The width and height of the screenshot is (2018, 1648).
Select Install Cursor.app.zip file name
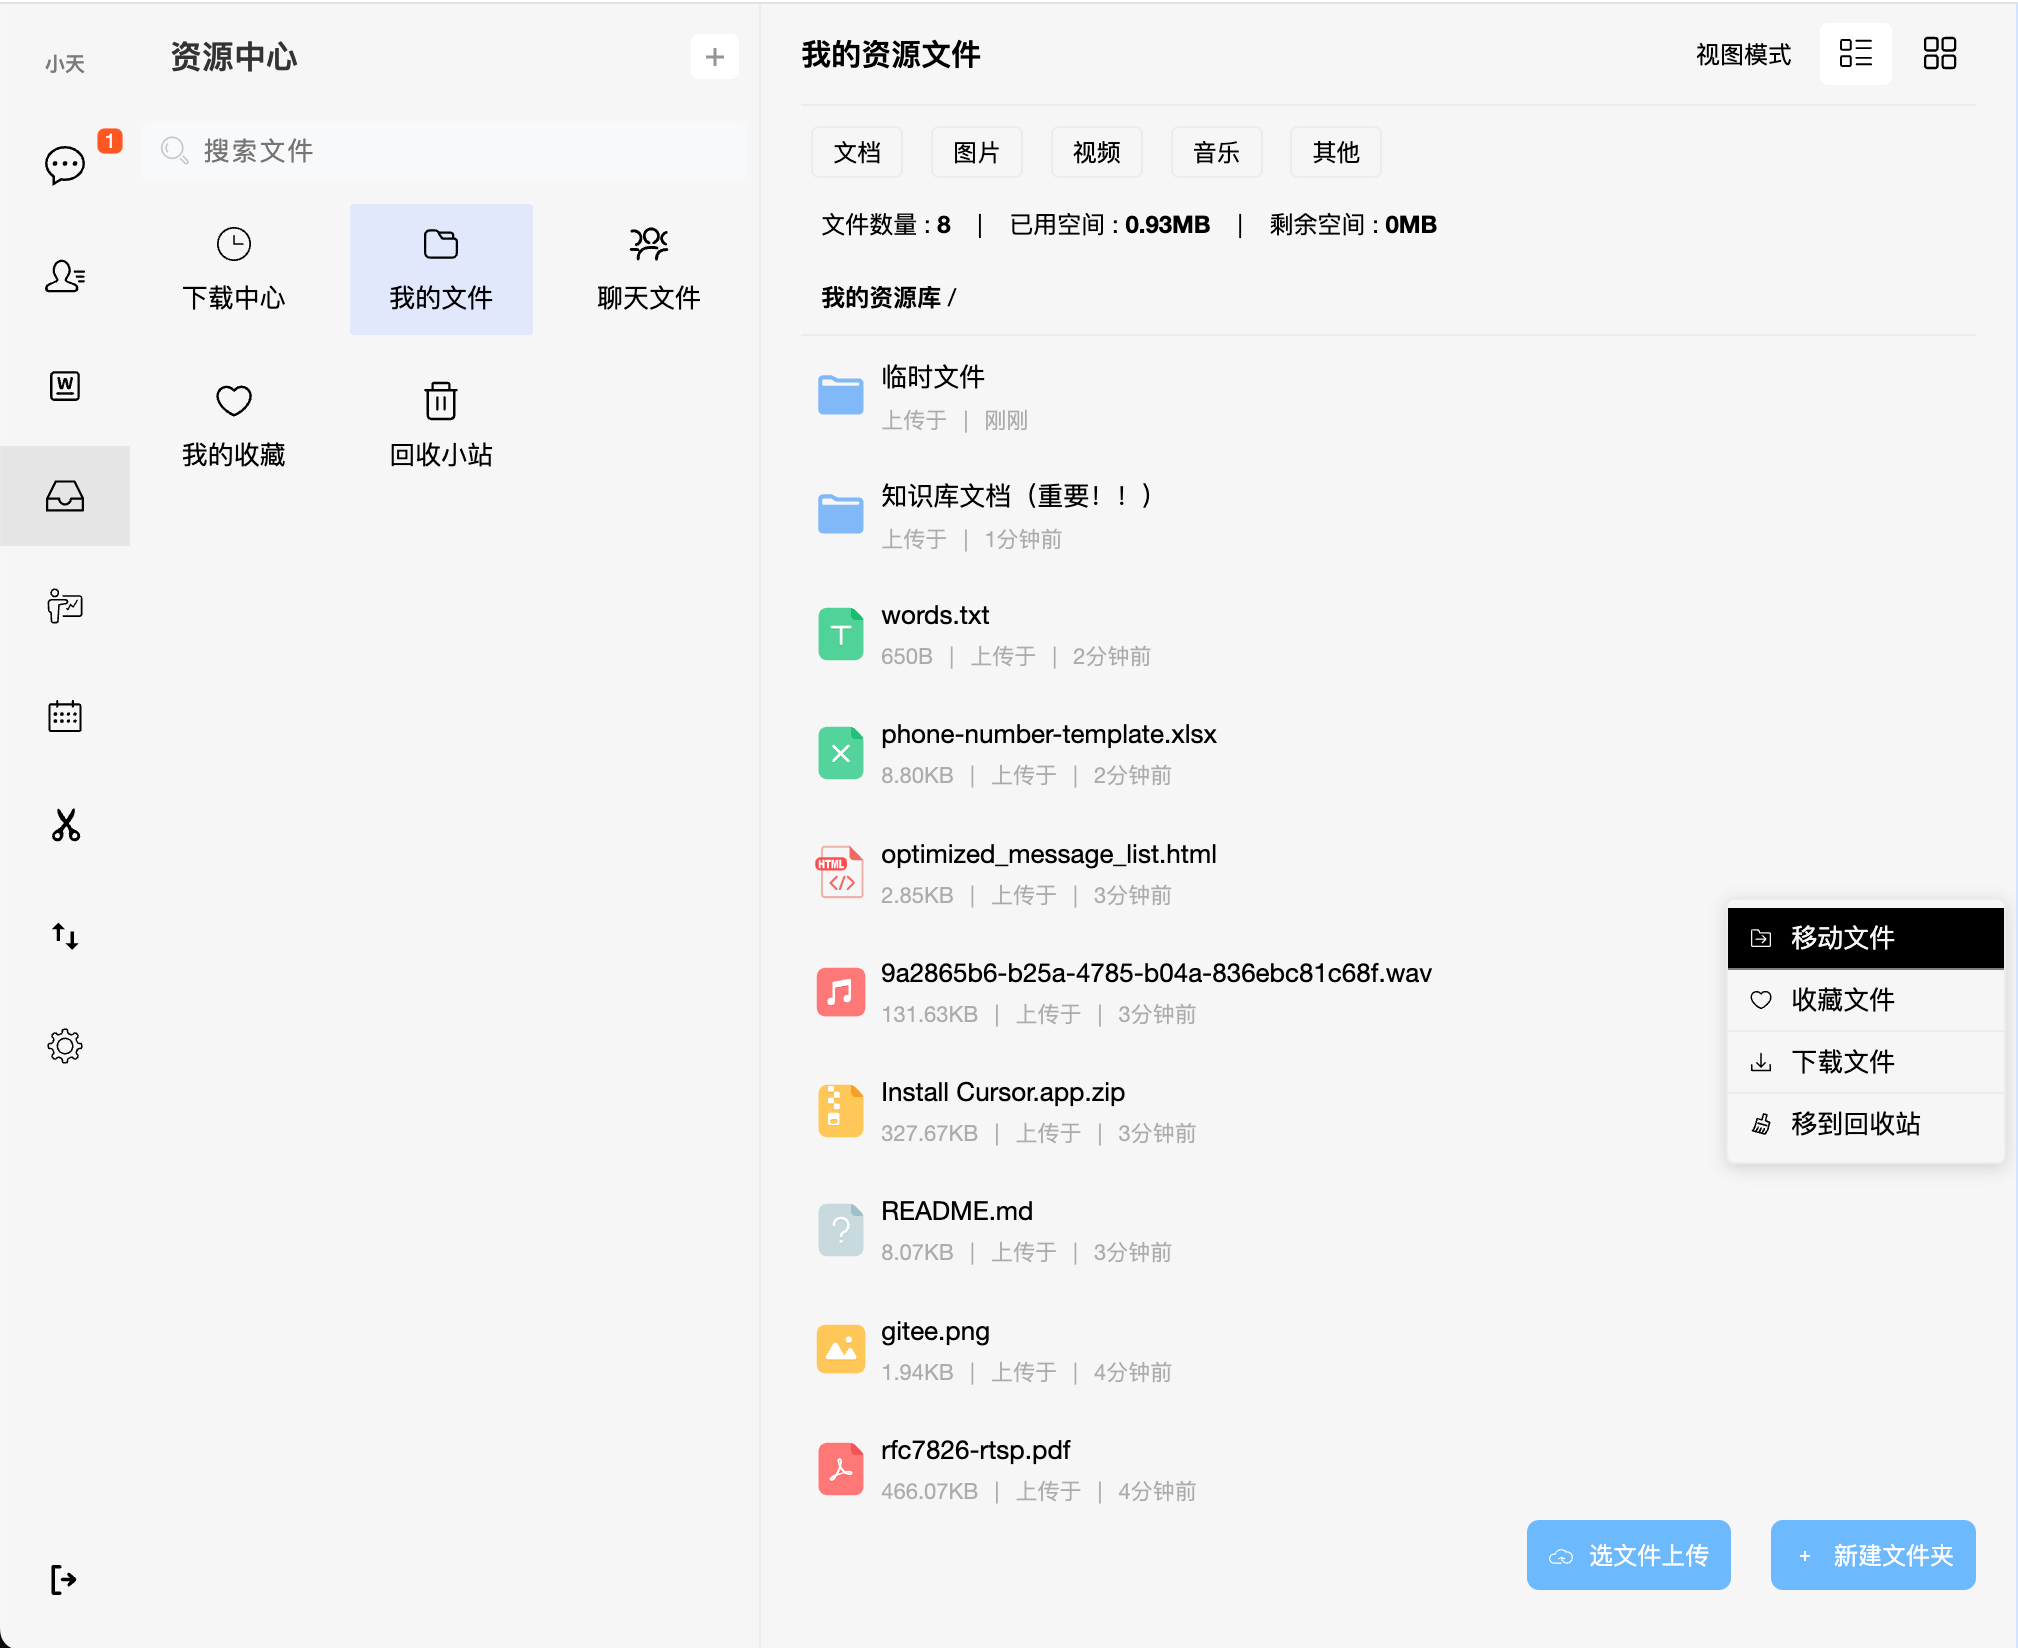tap(1003, 1092)
